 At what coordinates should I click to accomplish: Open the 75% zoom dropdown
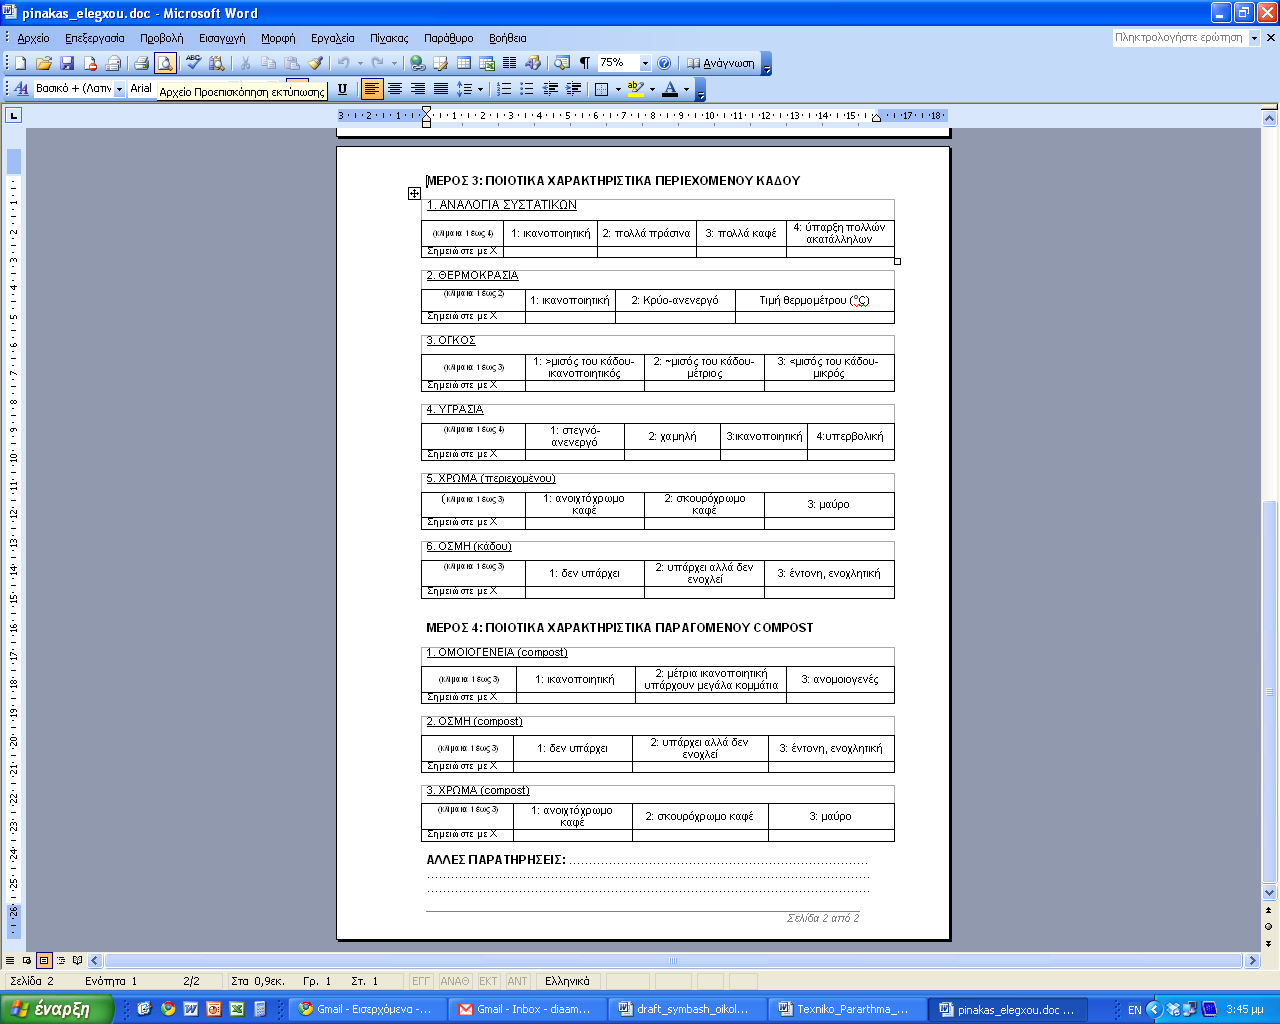(645, 63)
